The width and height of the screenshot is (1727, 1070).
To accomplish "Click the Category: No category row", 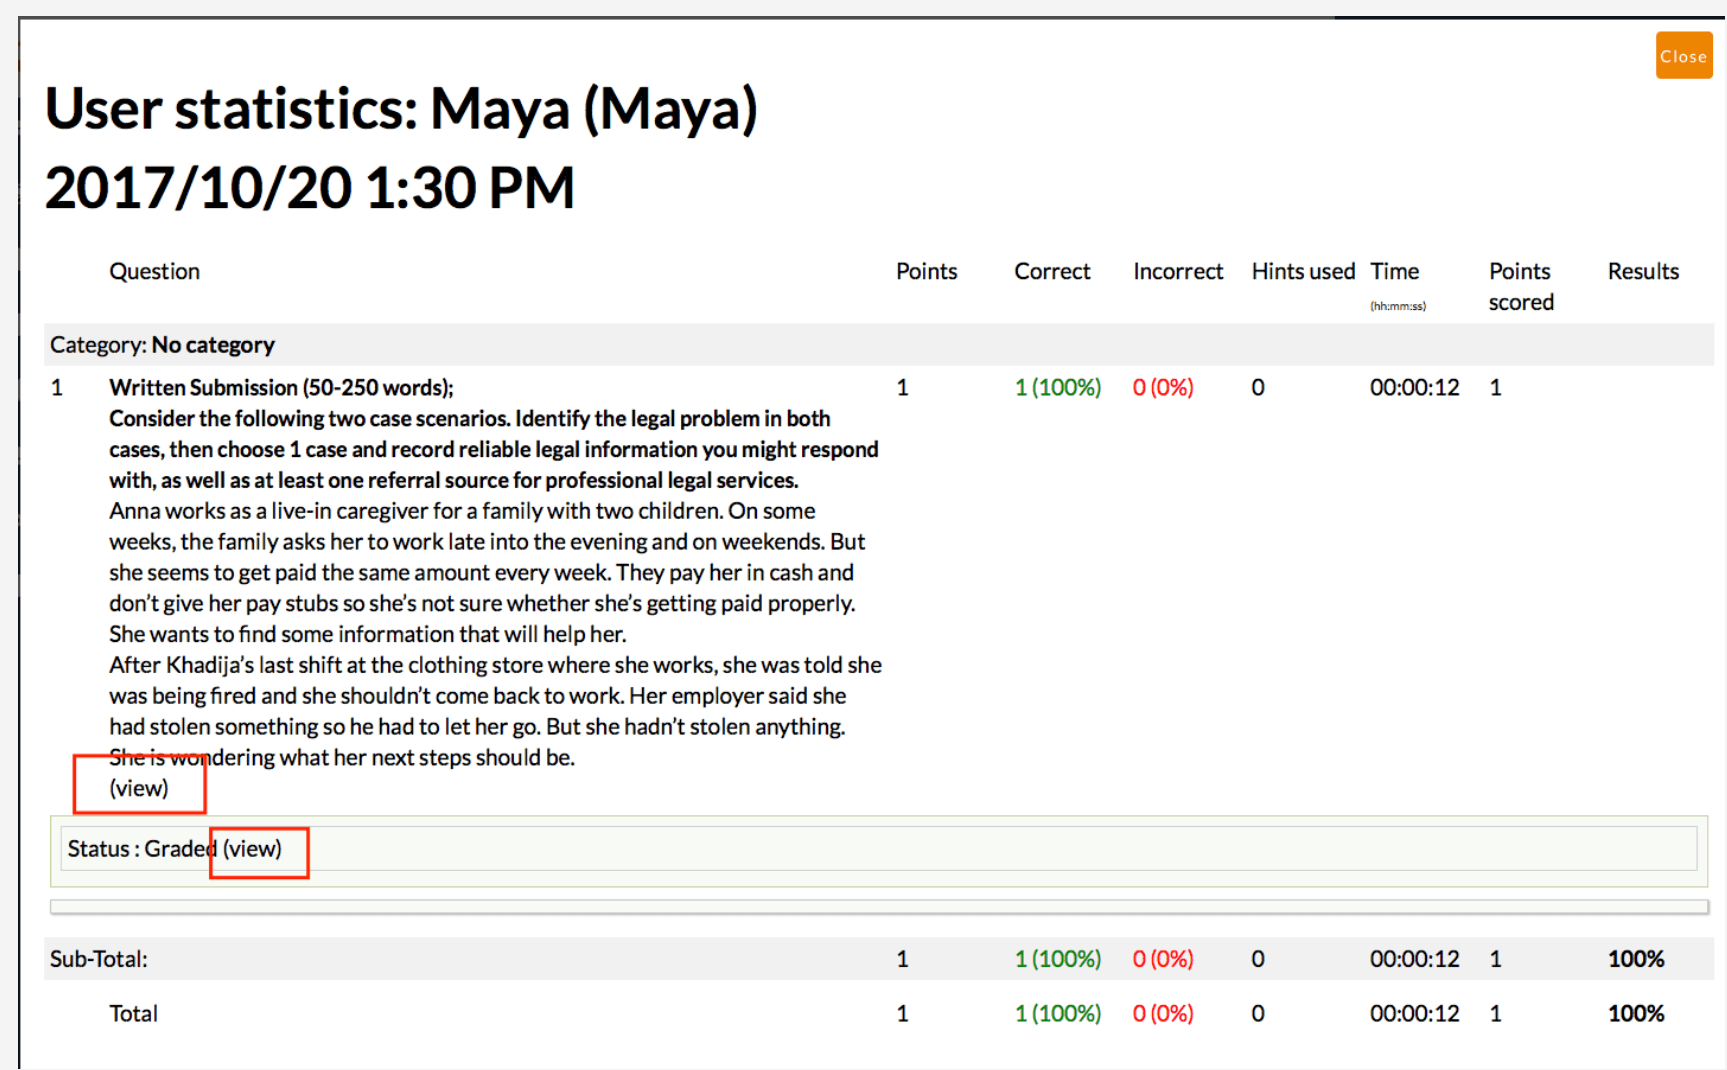I will click(x=162, y=345).
